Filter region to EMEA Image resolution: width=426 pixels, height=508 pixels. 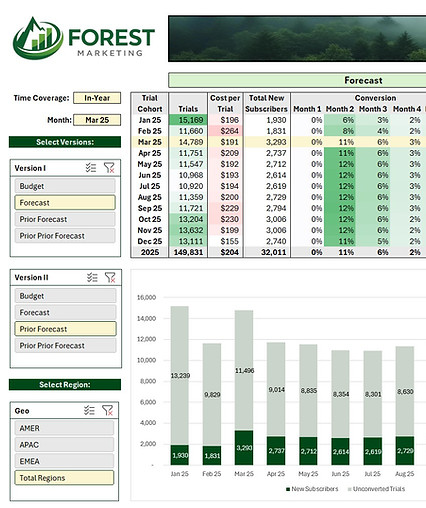64,461
